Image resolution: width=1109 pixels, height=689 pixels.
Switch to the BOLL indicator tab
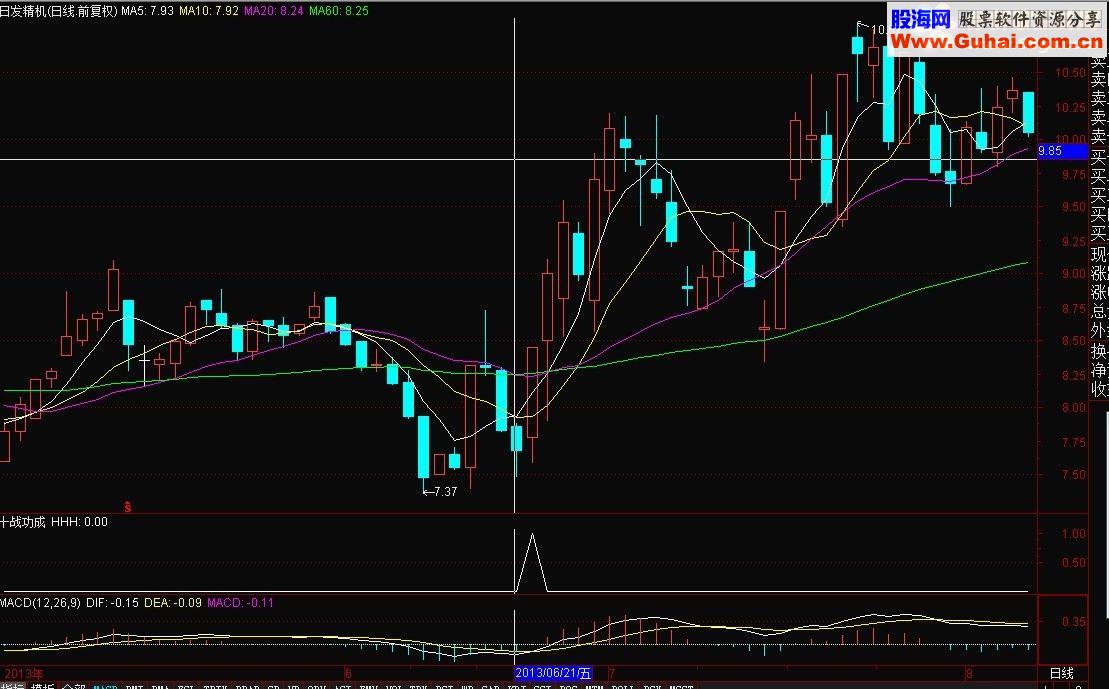(x=622, y=686)
